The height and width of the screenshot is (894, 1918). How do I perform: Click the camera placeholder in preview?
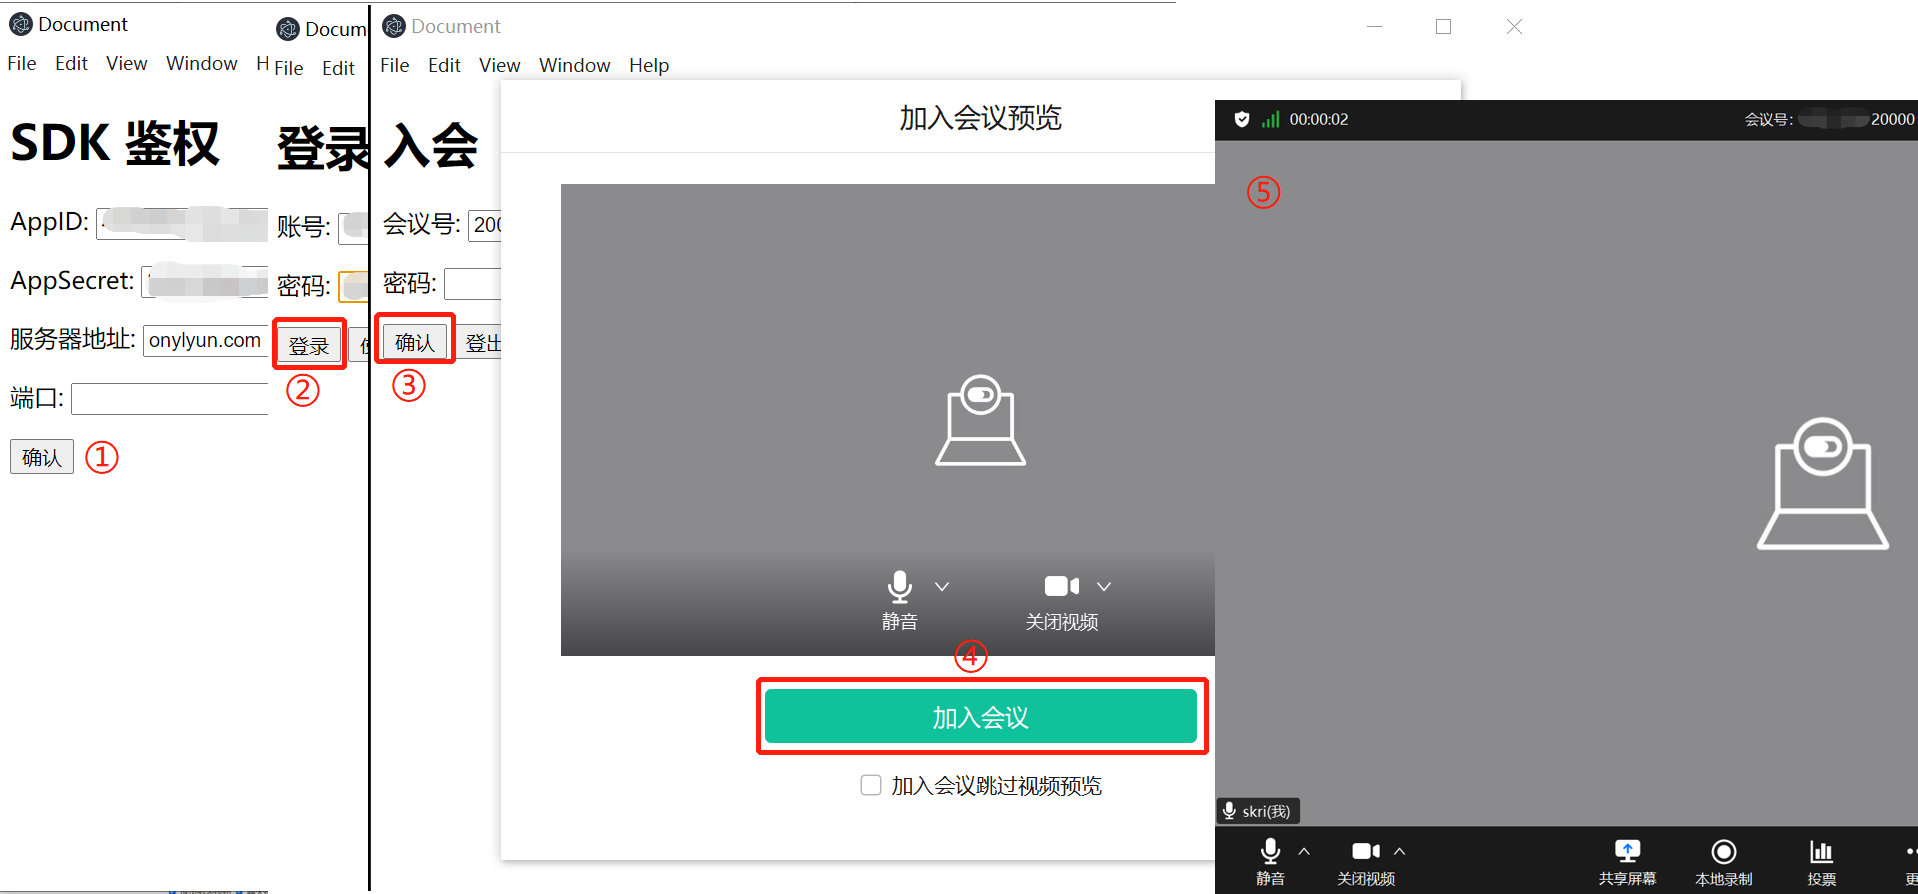pyautogui.click(x=980, y=420)
